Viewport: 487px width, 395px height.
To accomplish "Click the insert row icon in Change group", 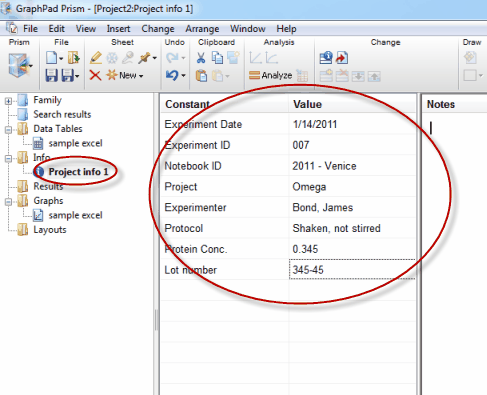I will (x=326, y=76).
